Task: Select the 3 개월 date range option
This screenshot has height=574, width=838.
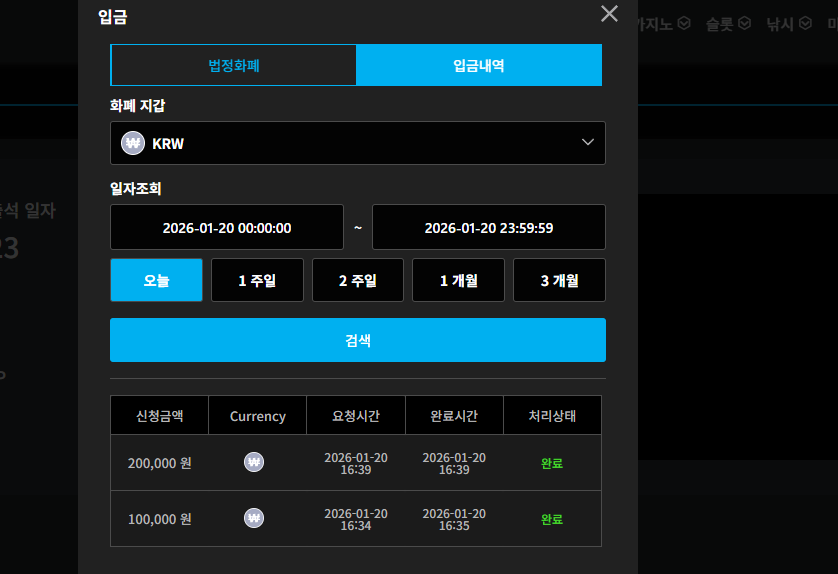Action: pyautogui.click(x=560, y=280)
